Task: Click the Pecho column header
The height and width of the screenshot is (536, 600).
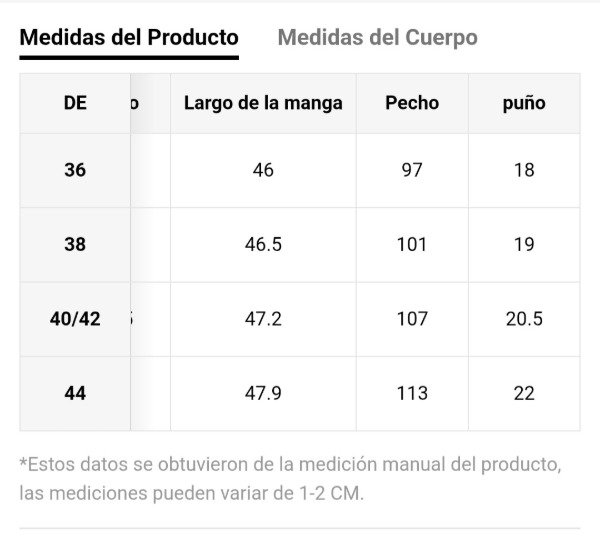Action: 412,103
